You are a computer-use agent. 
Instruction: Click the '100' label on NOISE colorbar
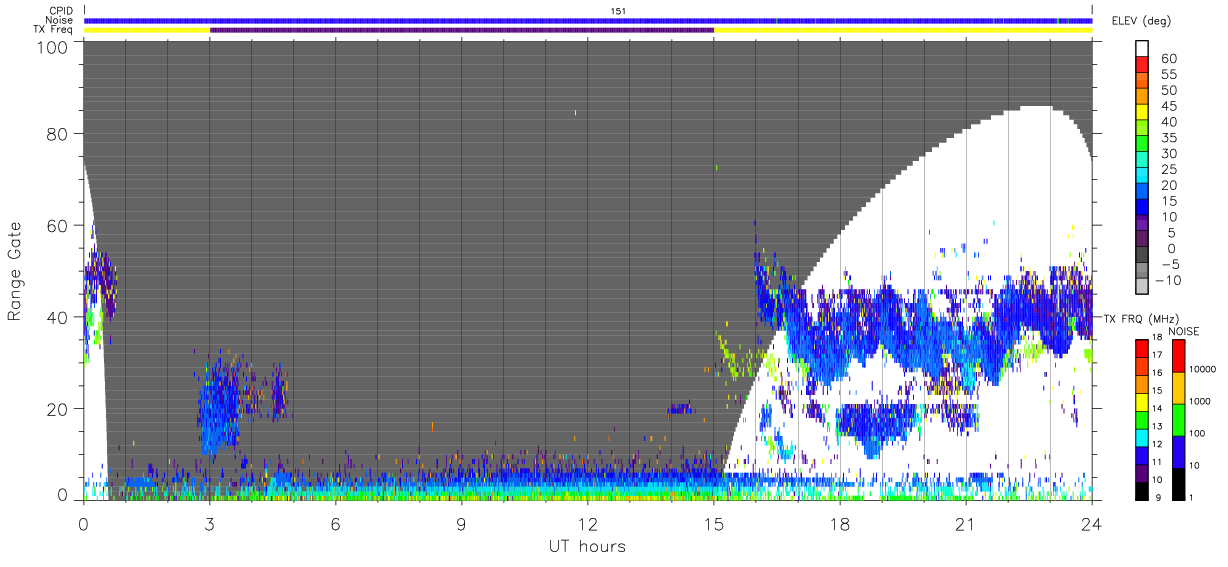[x=1199, y=435]
